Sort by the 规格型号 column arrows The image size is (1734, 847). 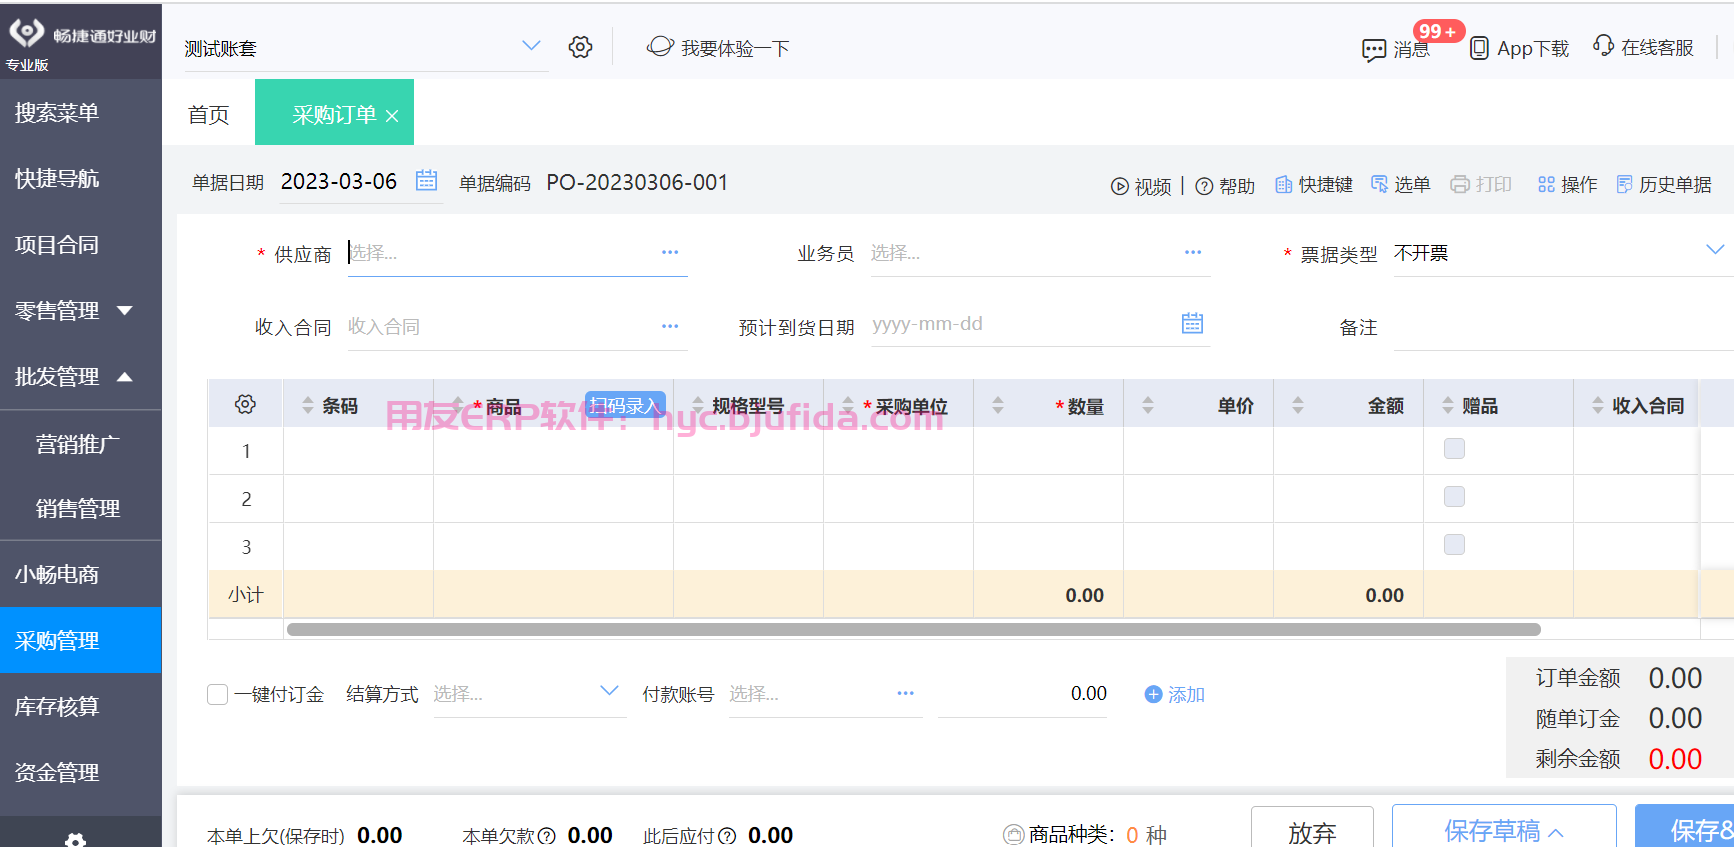click(698, 405)
